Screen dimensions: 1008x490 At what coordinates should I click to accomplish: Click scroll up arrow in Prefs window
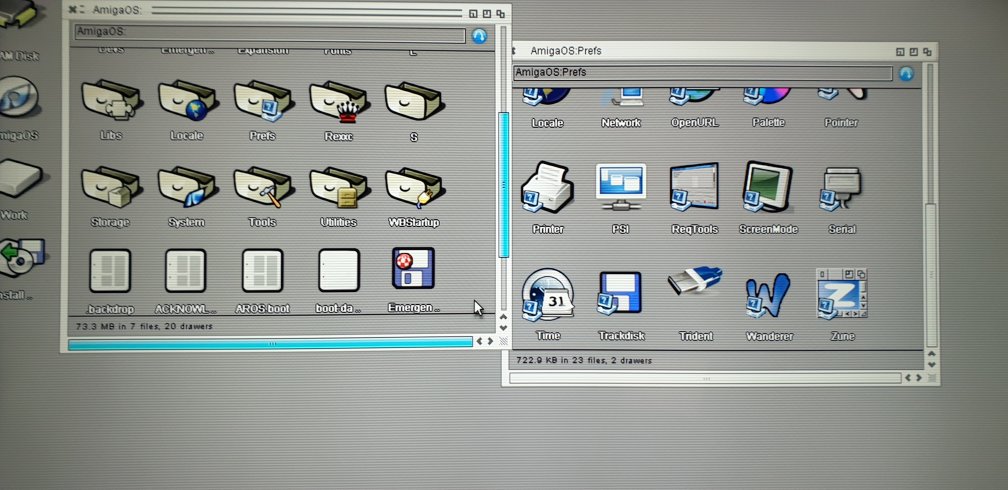tap(932, 354)
